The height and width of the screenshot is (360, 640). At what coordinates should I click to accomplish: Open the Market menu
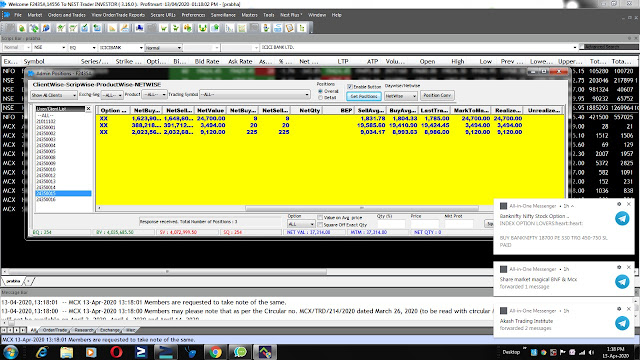[35, 15]
